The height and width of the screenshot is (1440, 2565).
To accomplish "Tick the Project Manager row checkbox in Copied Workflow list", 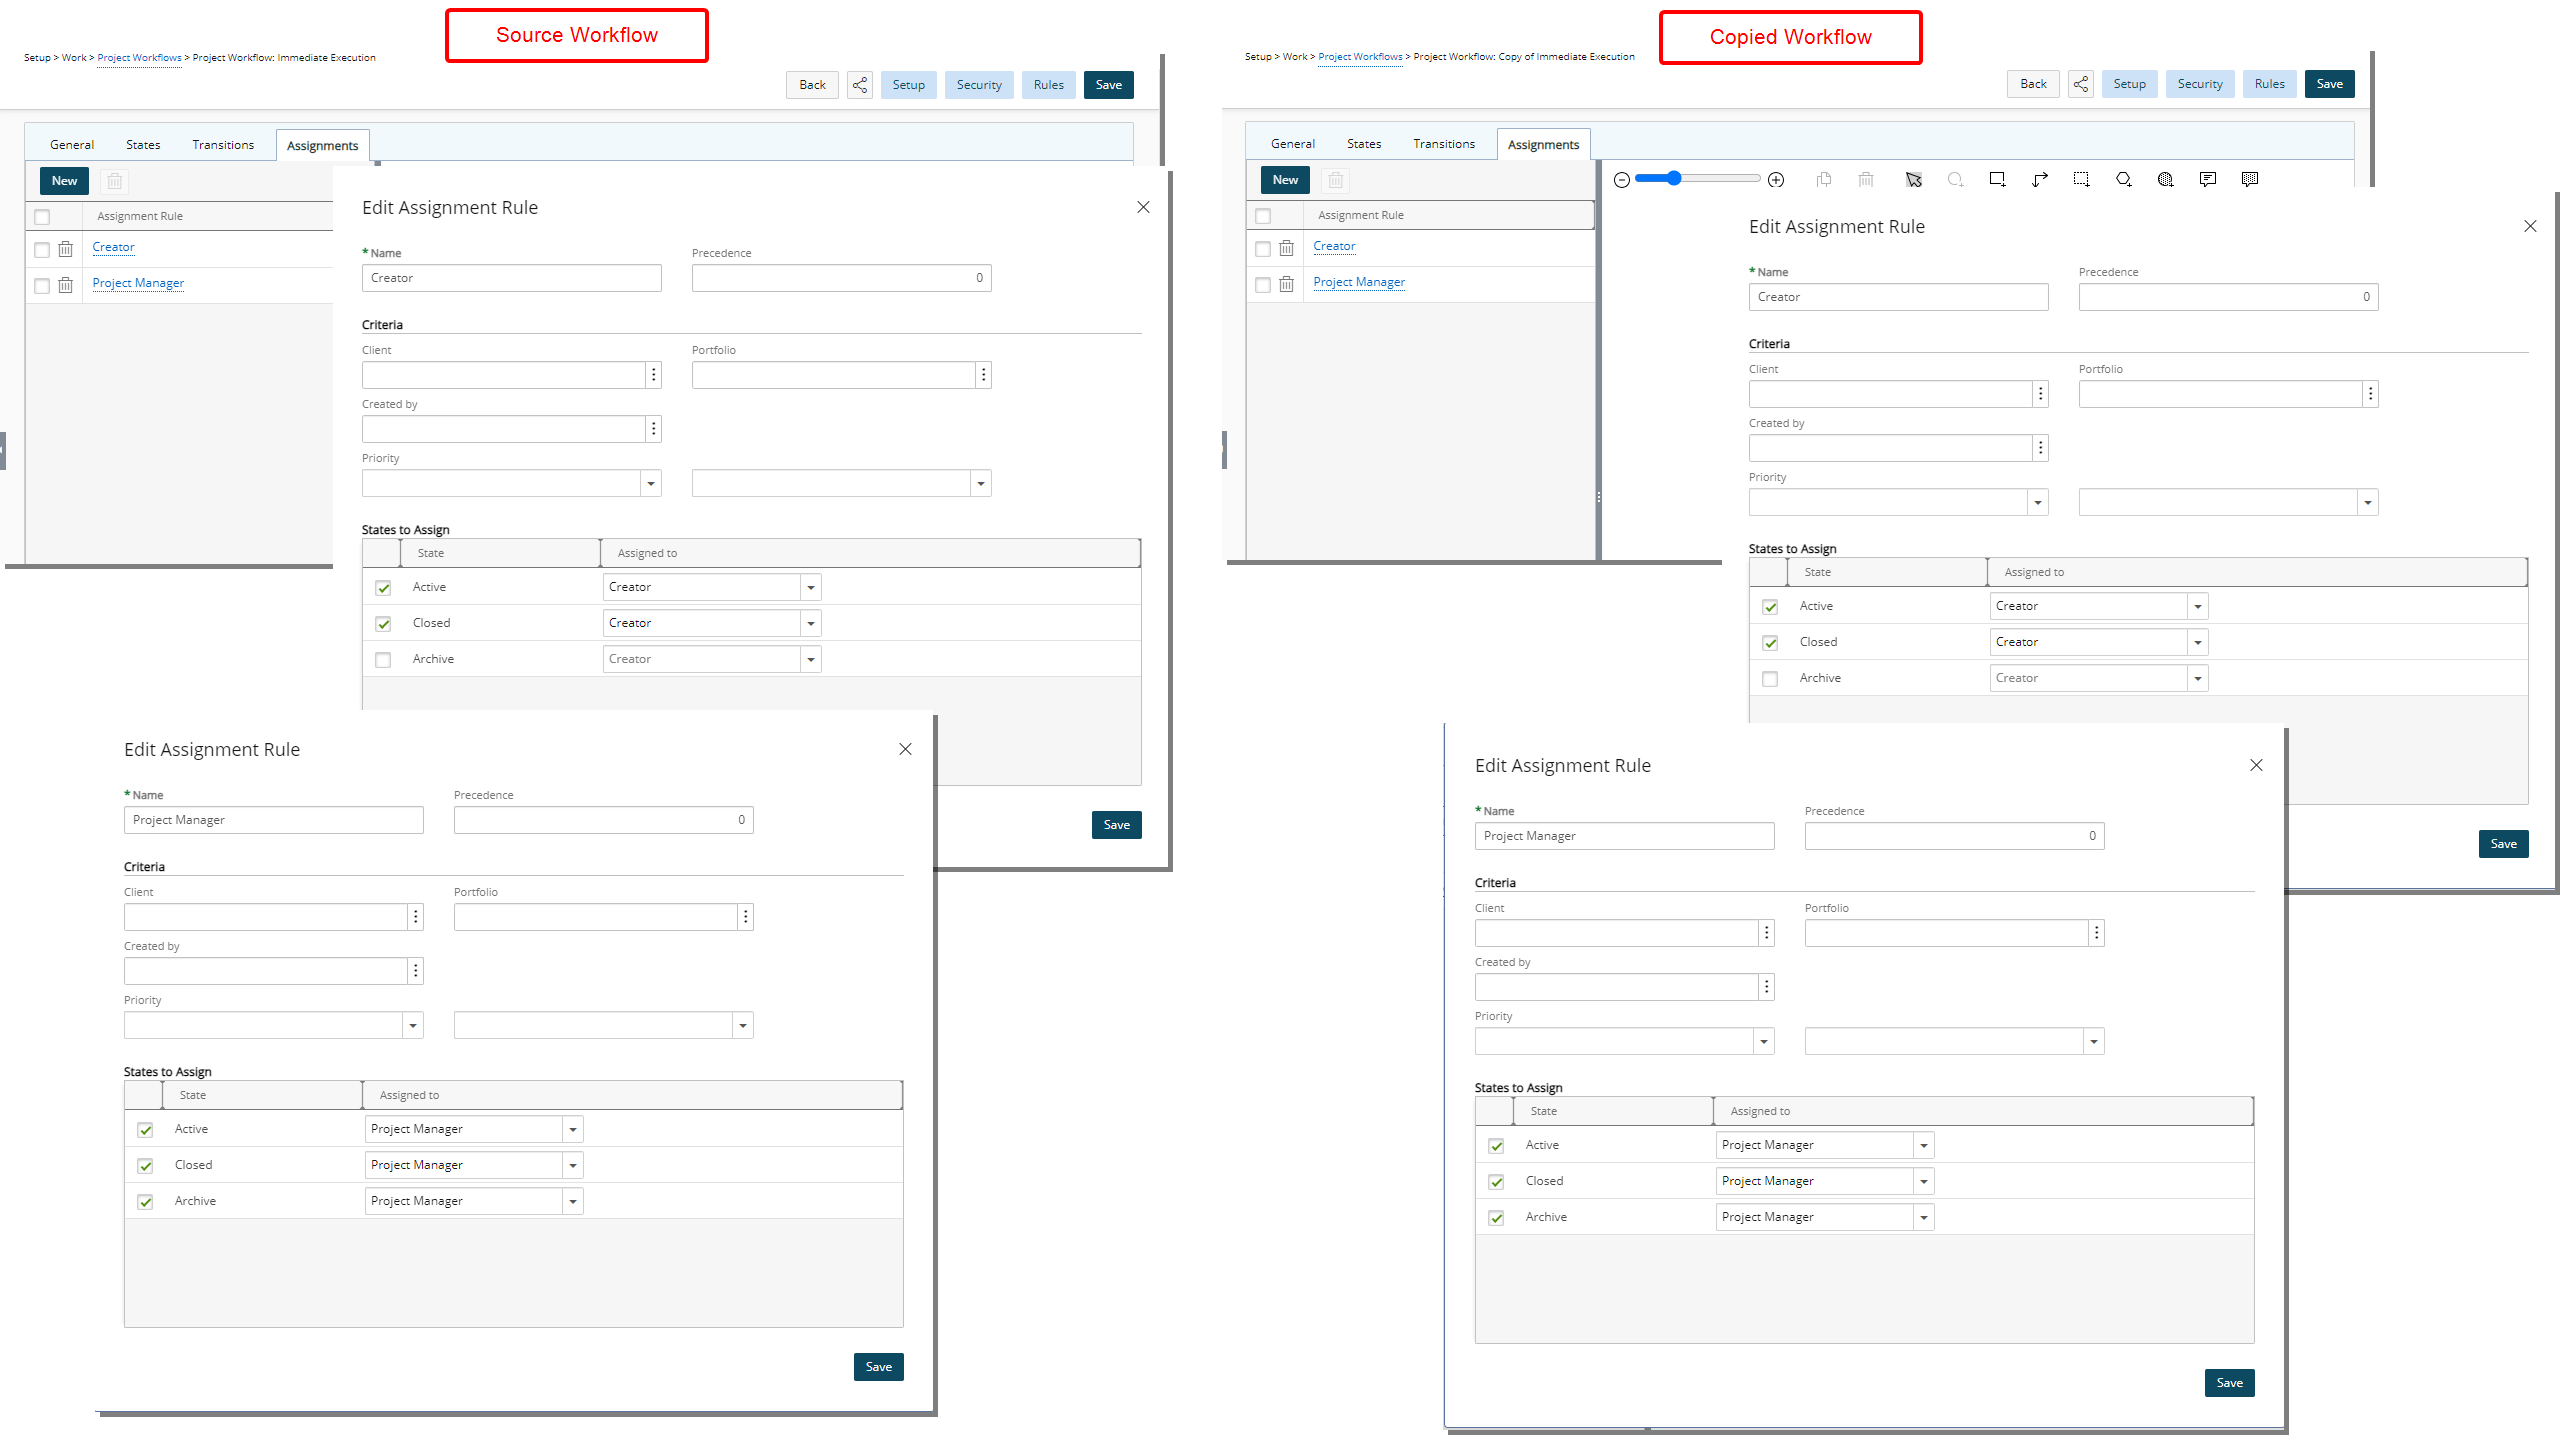I will click(1263, 284).
